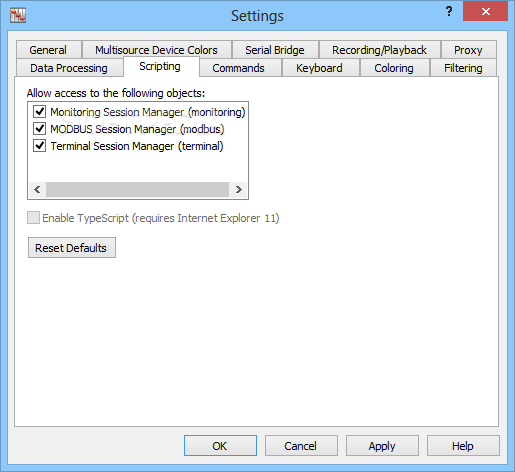Uncheck Terminal Session Manager checkbox

pyautogui.click(x=40, y=145)
